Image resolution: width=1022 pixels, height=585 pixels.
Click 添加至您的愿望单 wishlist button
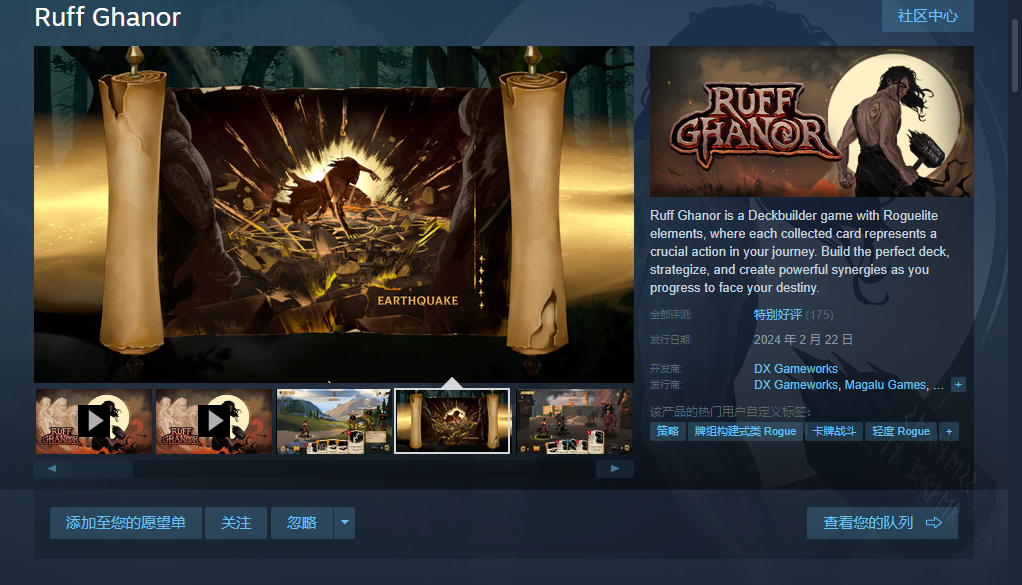coord(126,523)
